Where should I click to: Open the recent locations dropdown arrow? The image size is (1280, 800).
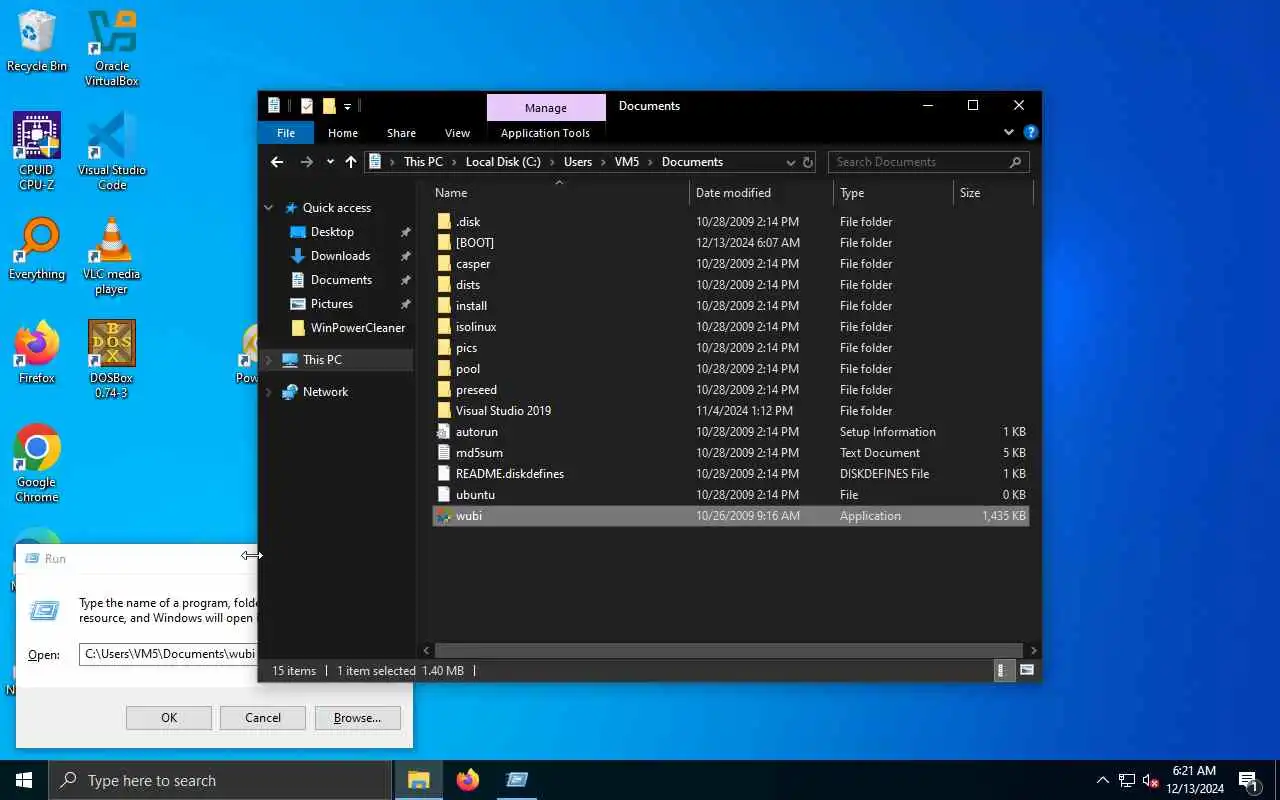330,162
